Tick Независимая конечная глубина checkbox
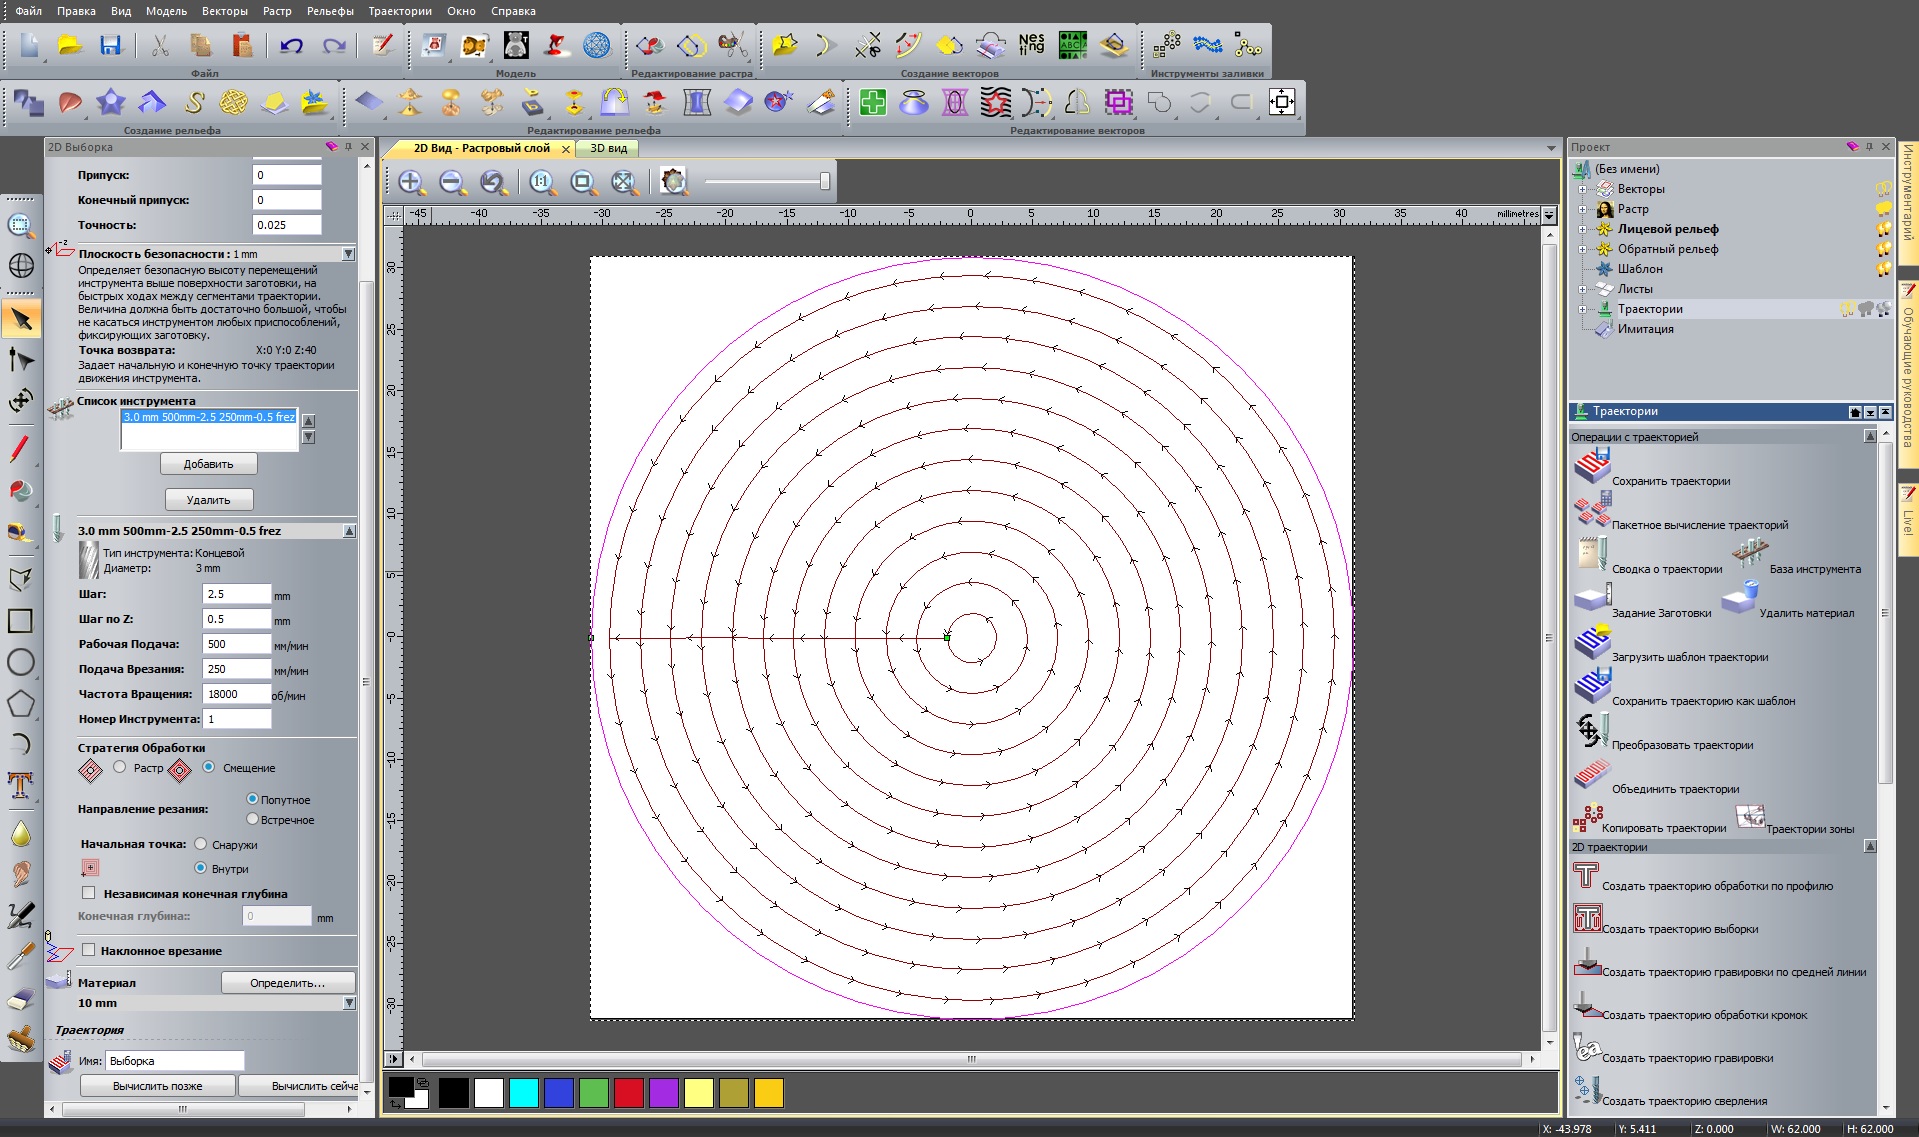The width and height of the screenshot is (1919, 1137). [89, 893]
